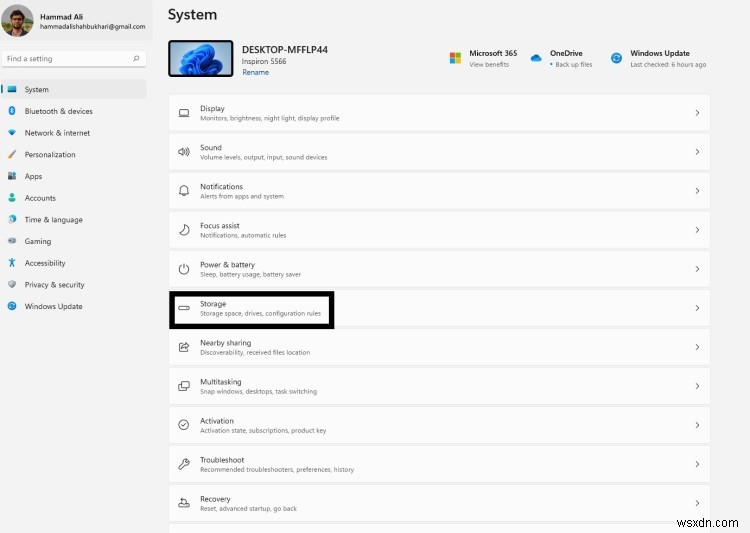Viewport: 750px width, 533px height.
Task: Click the Apps icon in sidebar
Action: 12,176
